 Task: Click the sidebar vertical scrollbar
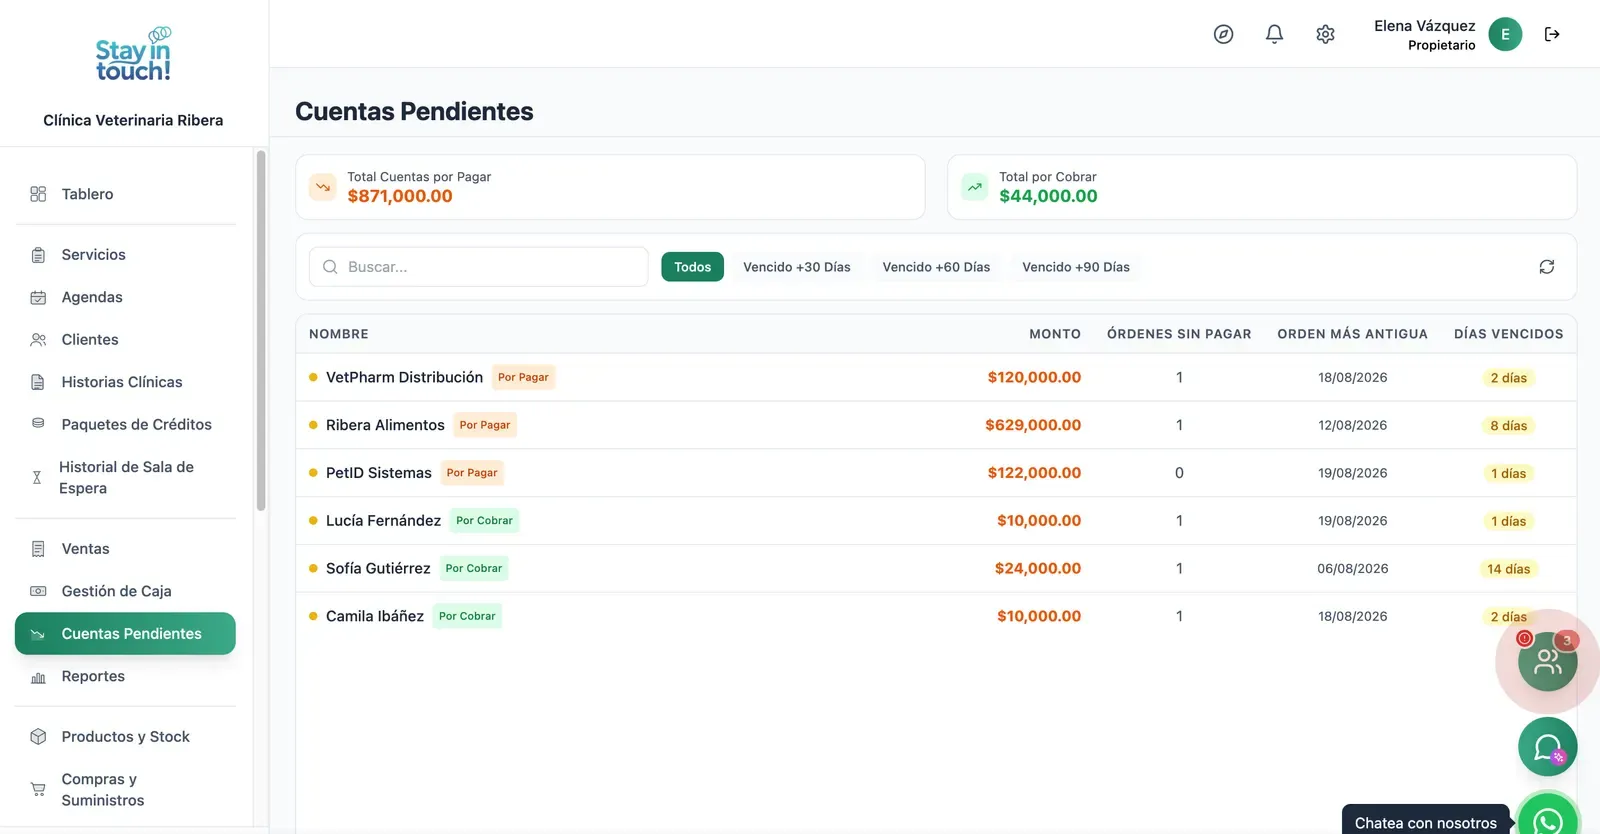click(261, 330)
